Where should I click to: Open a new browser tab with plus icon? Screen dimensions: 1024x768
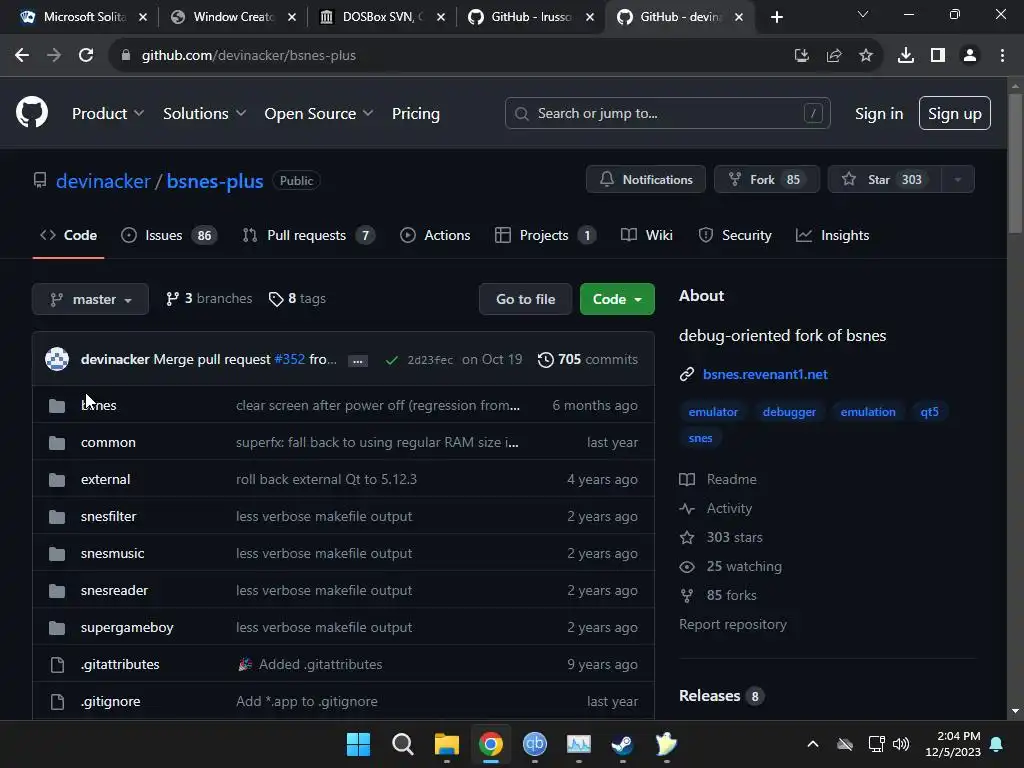point(776,17)
